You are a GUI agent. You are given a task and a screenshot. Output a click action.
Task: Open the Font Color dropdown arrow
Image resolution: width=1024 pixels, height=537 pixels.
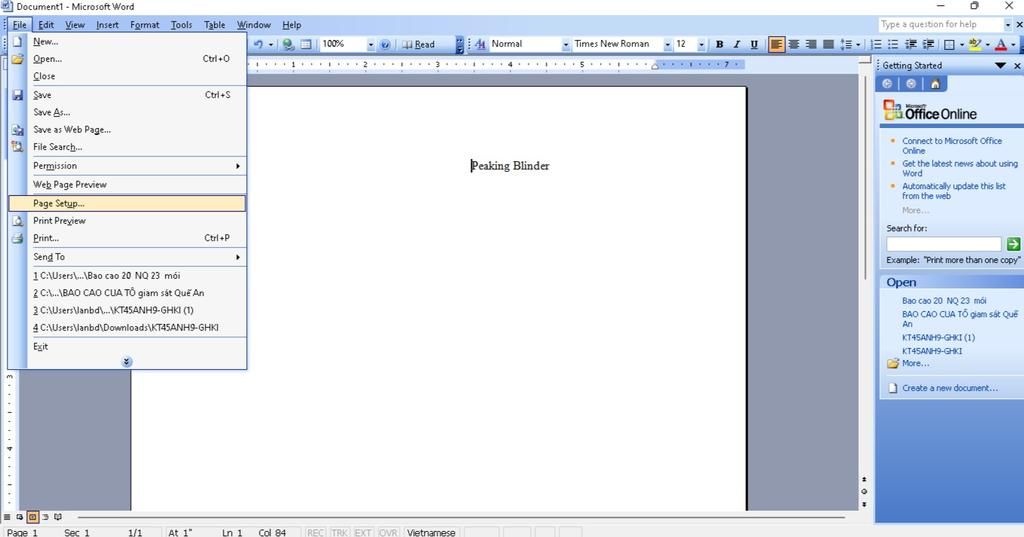pyautogui.click(x=1013, y=44)
